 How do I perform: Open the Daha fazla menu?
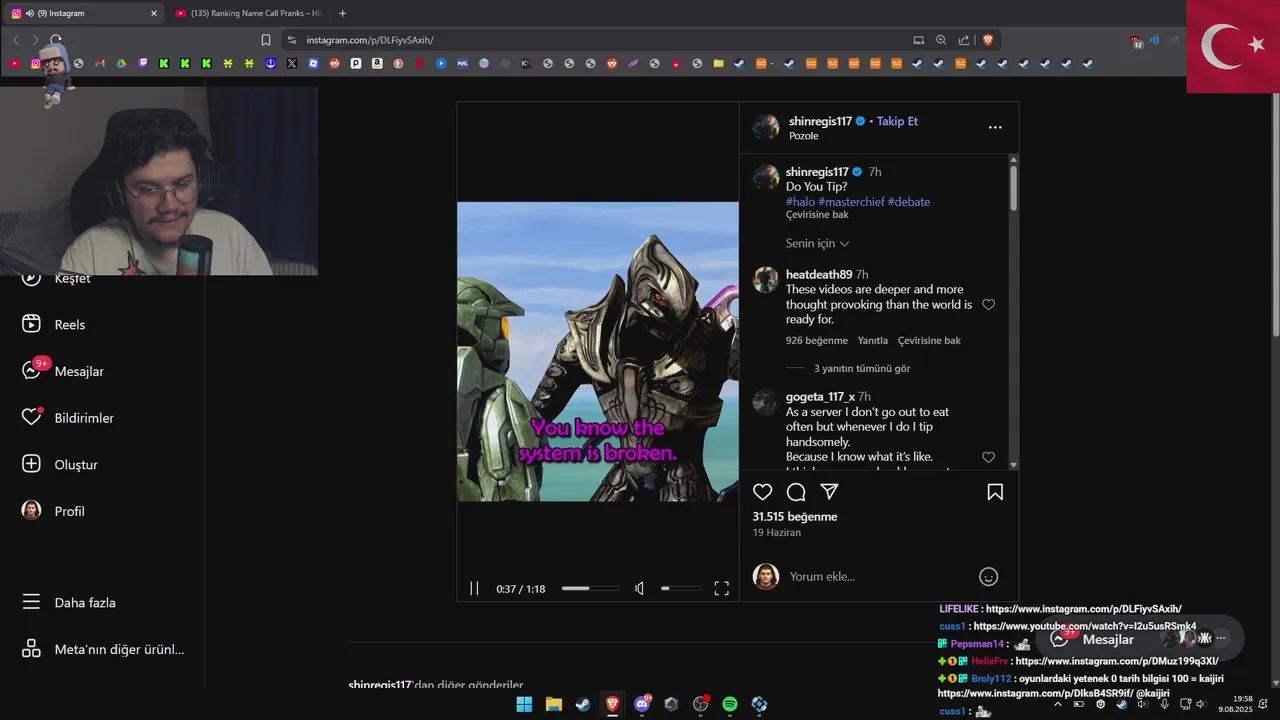pyautogui.click(x=70, y=603)
